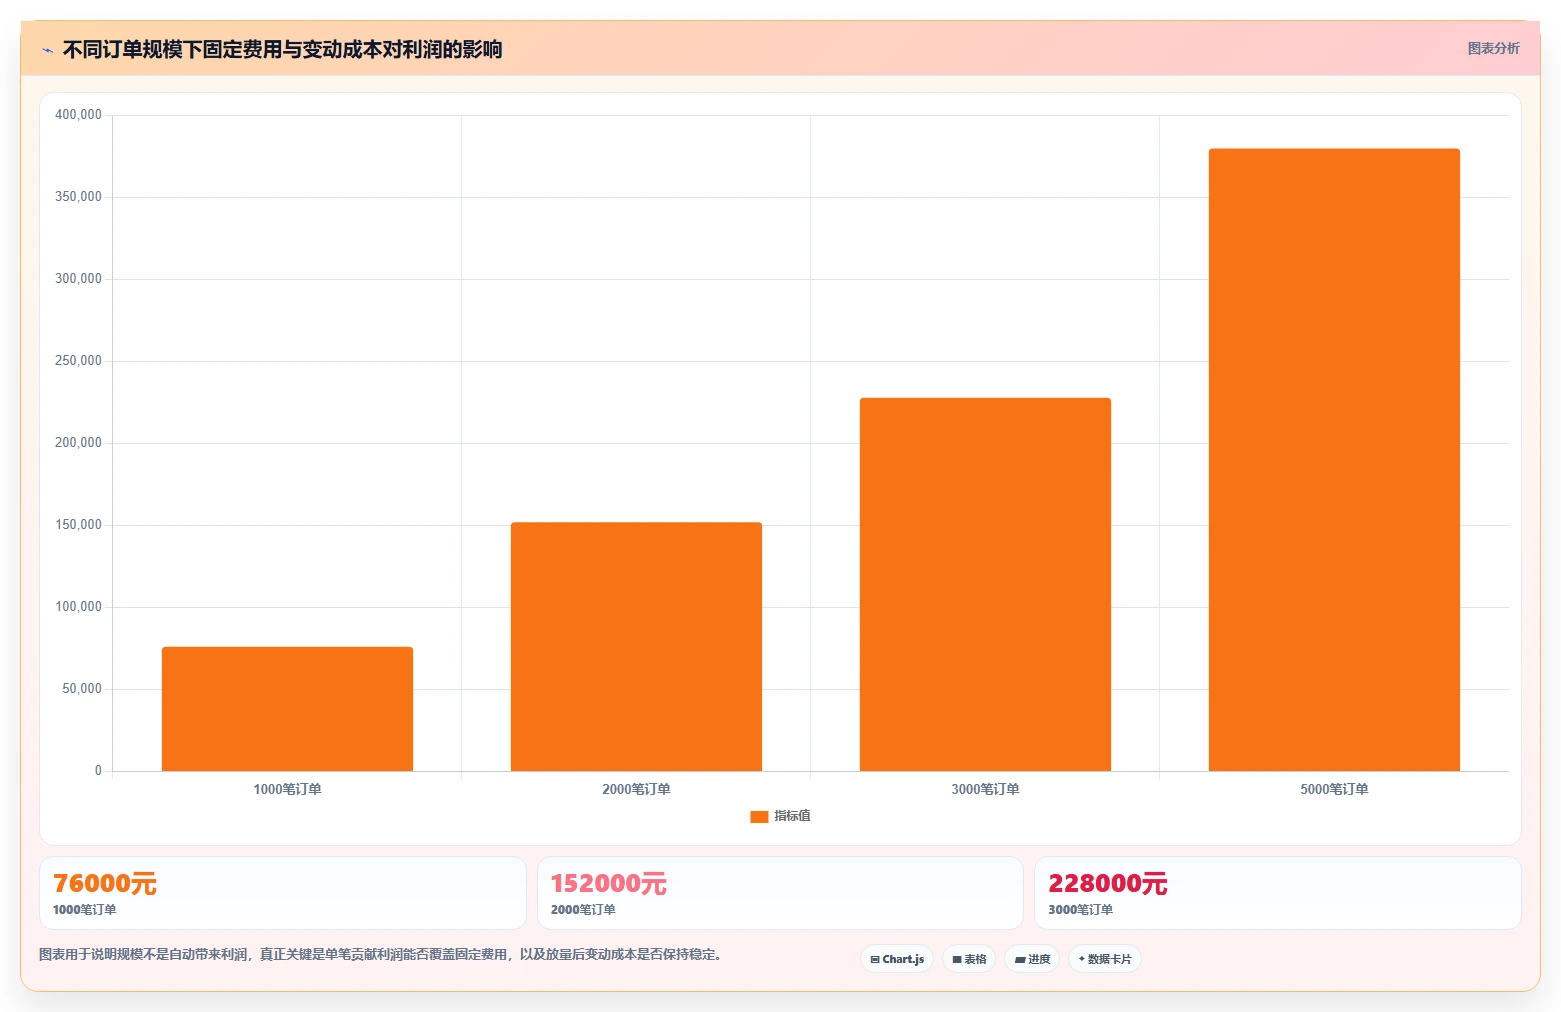The height and width of the screenshot is (1012, 1561).
Task: Click the 150,000 y-axis label
Action: (78, 525)
